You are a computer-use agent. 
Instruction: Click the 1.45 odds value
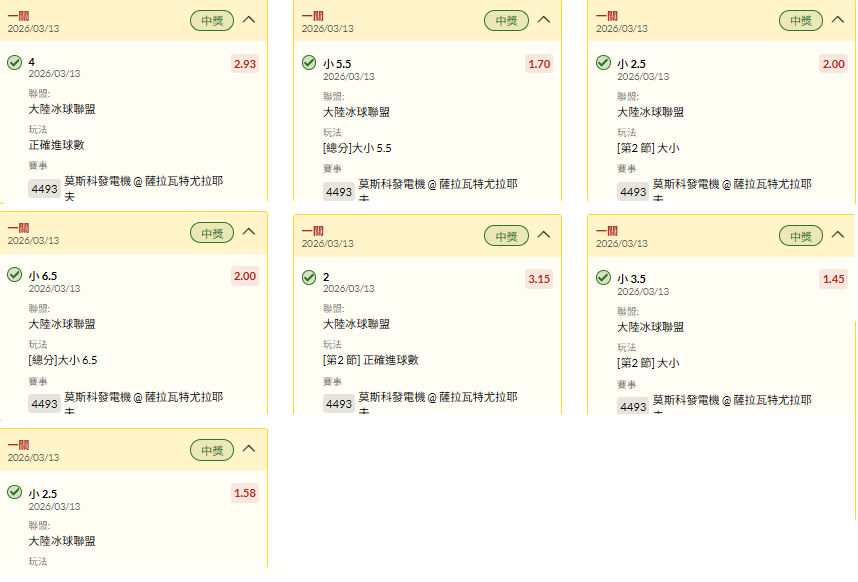click(834, 279)
